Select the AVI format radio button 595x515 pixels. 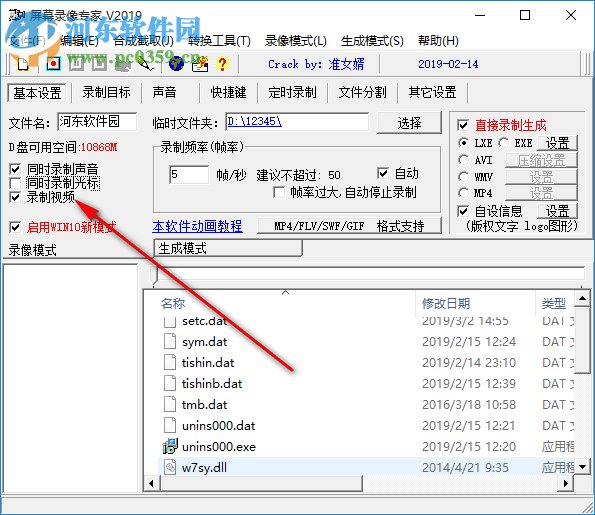[463, 160]
